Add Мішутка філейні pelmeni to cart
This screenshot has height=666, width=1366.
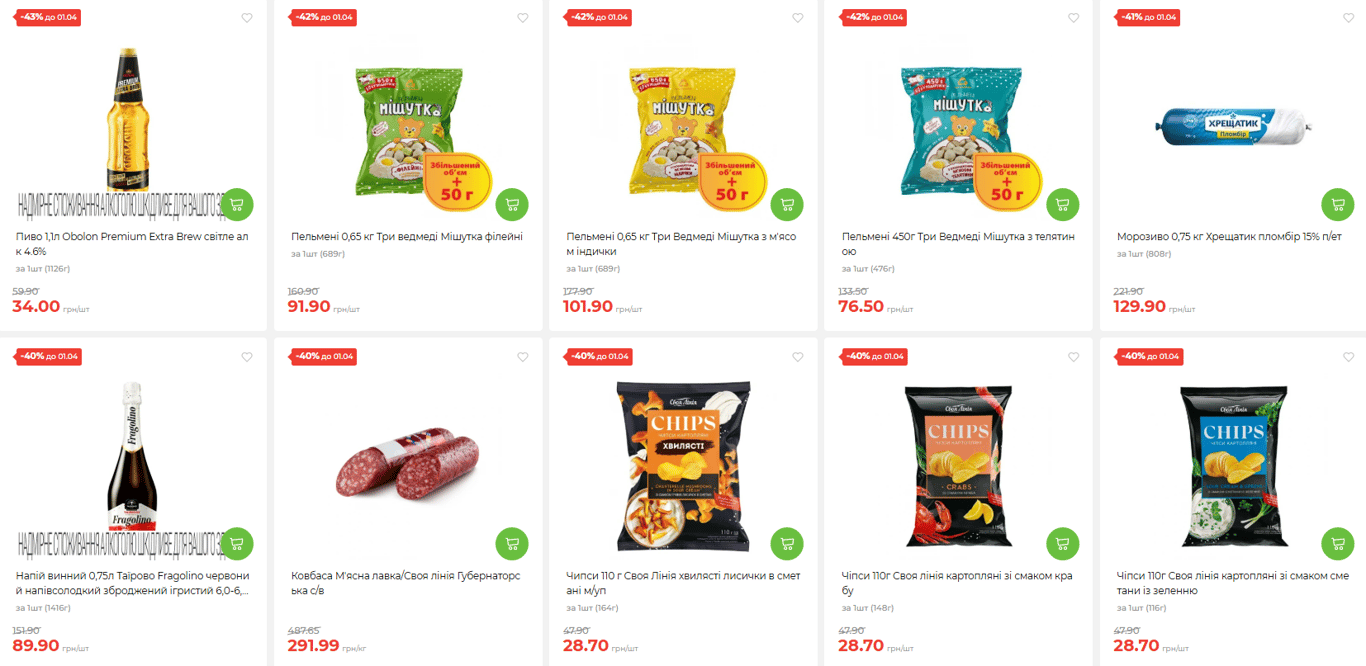pyautogui.click(x=512, y=204)
